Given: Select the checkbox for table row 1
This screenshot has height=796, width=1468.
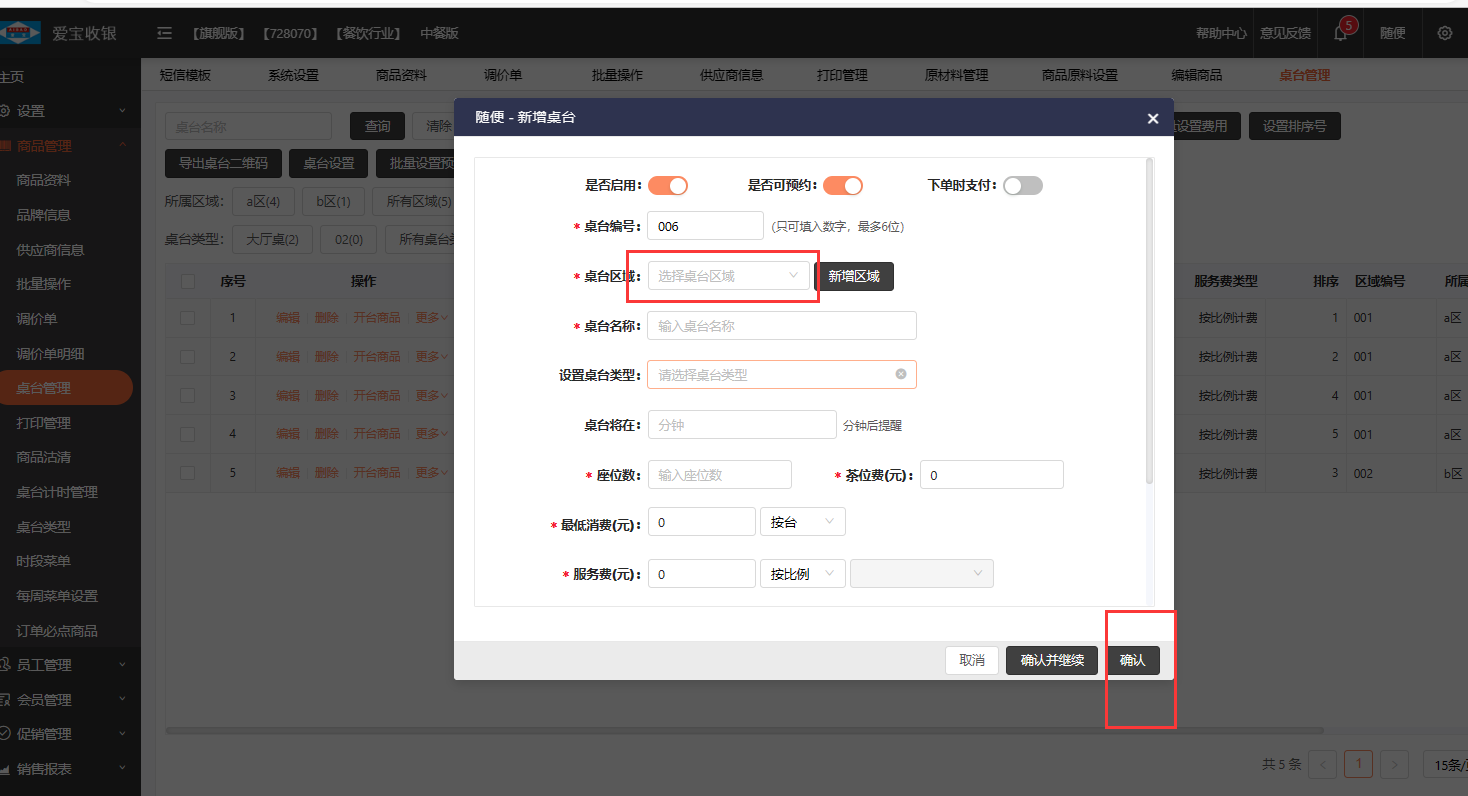Looking at the screenshot, I should [x=188, y=318].
